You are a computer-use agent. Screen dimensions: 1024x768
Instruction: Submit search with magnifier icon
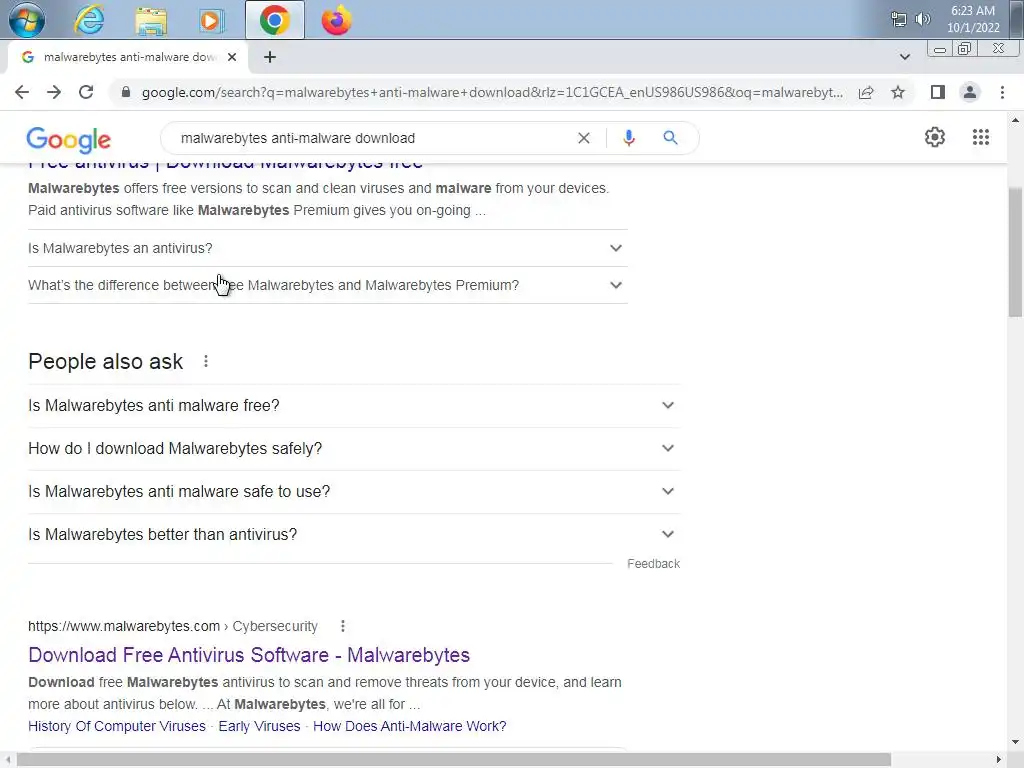670,138
